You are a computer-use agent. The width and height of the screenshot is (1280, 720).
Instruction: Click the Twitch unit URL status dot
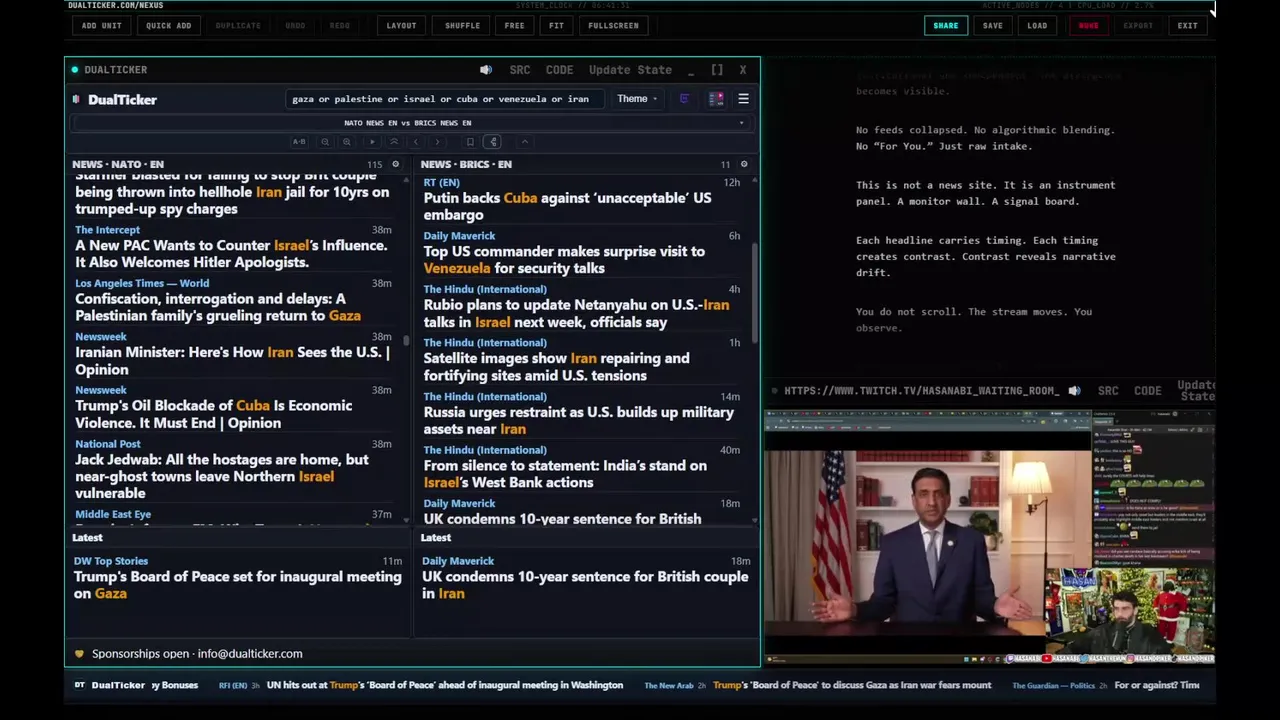tap(774, 391)
